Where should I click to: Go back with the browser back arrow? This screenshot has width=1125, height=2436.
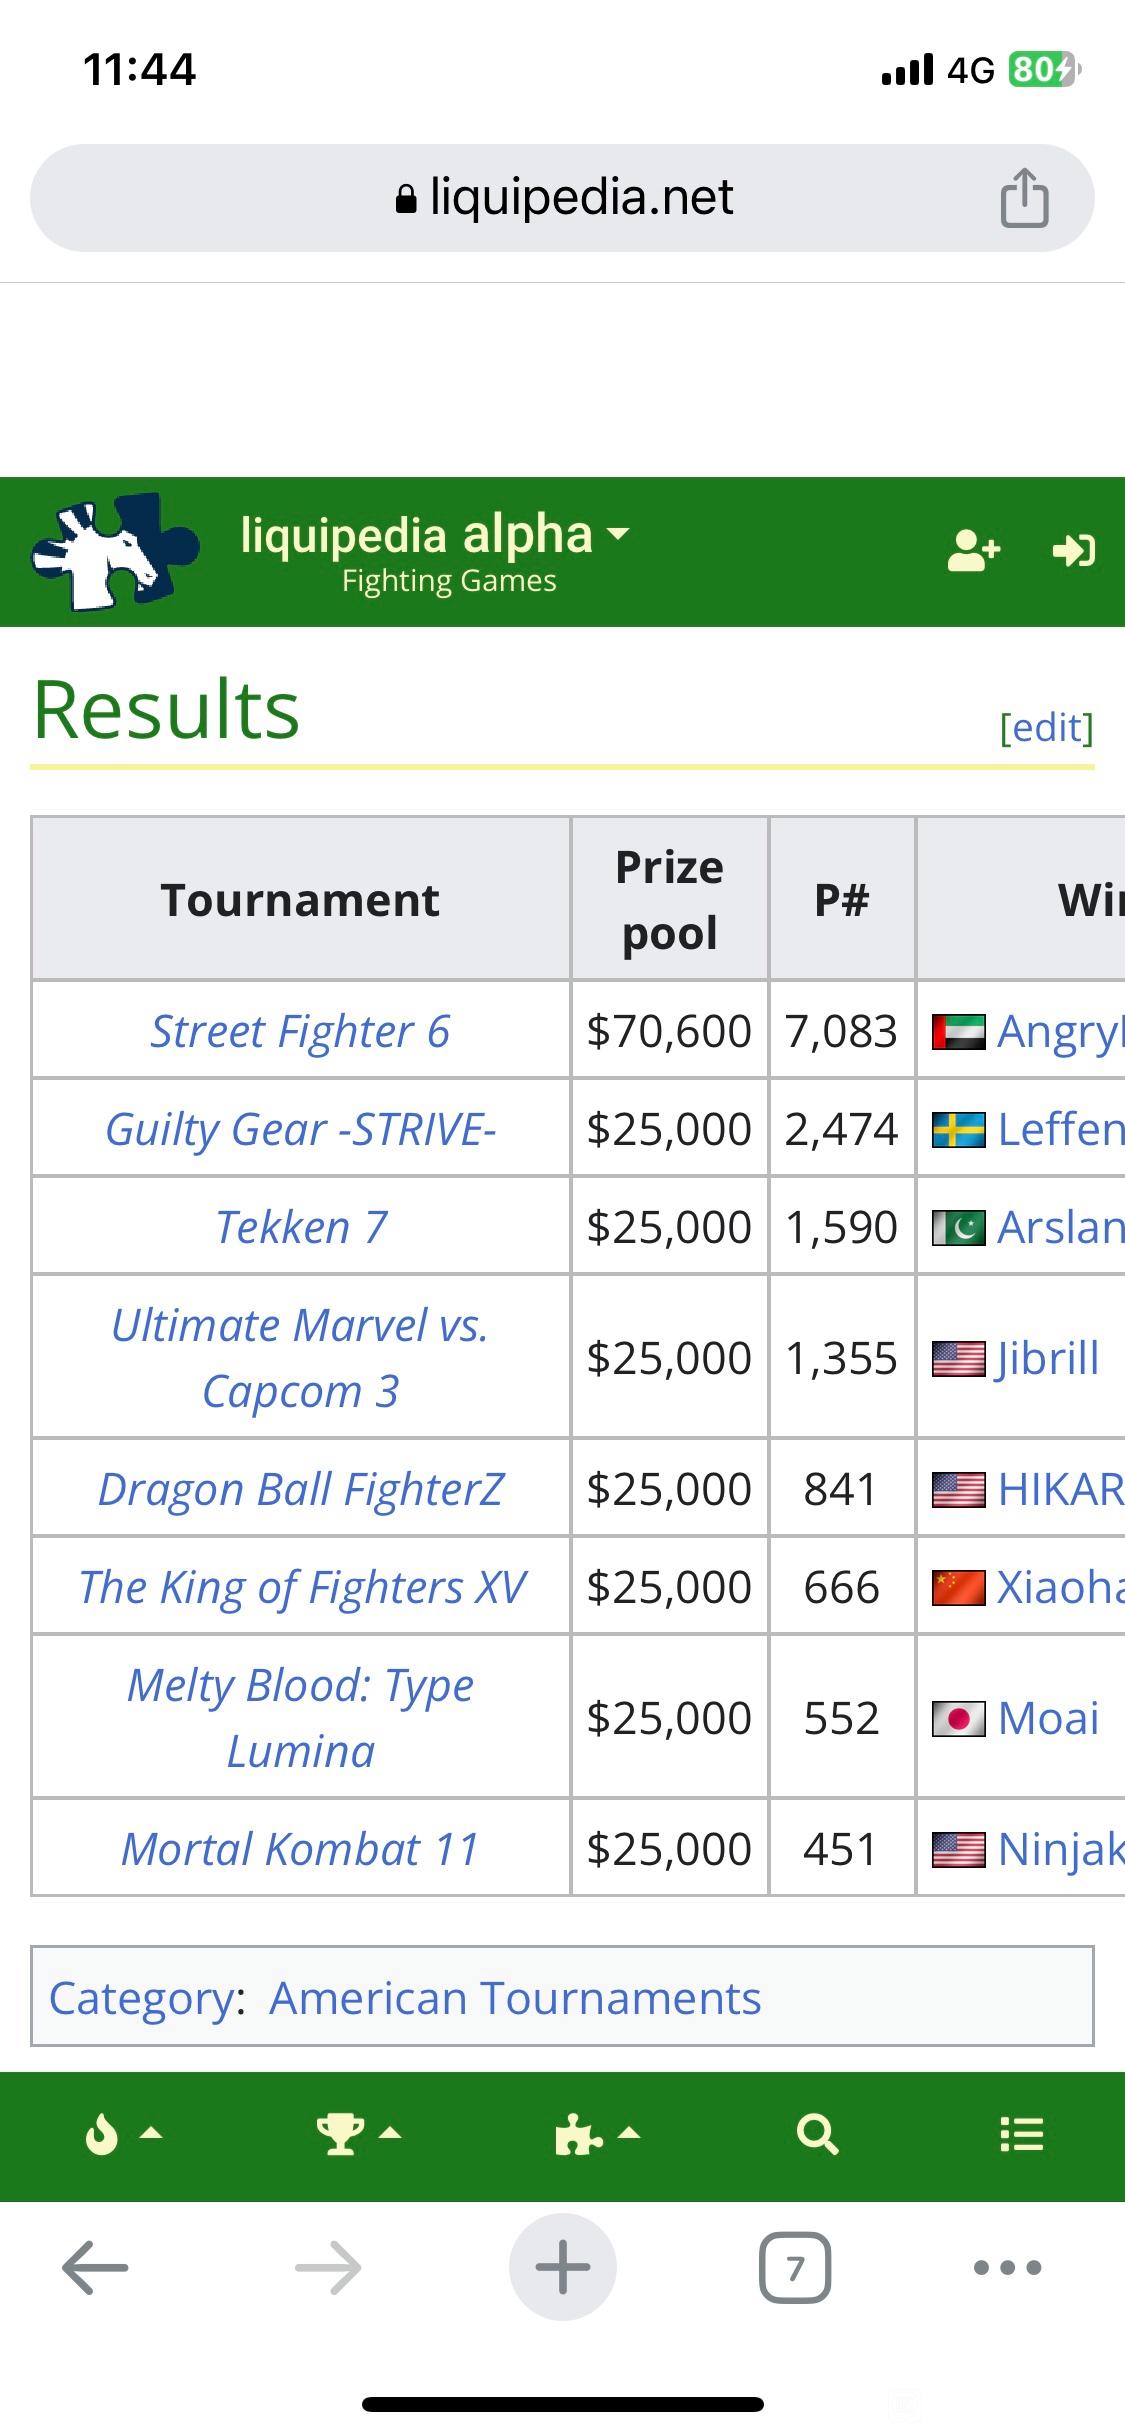(95, 2268)
